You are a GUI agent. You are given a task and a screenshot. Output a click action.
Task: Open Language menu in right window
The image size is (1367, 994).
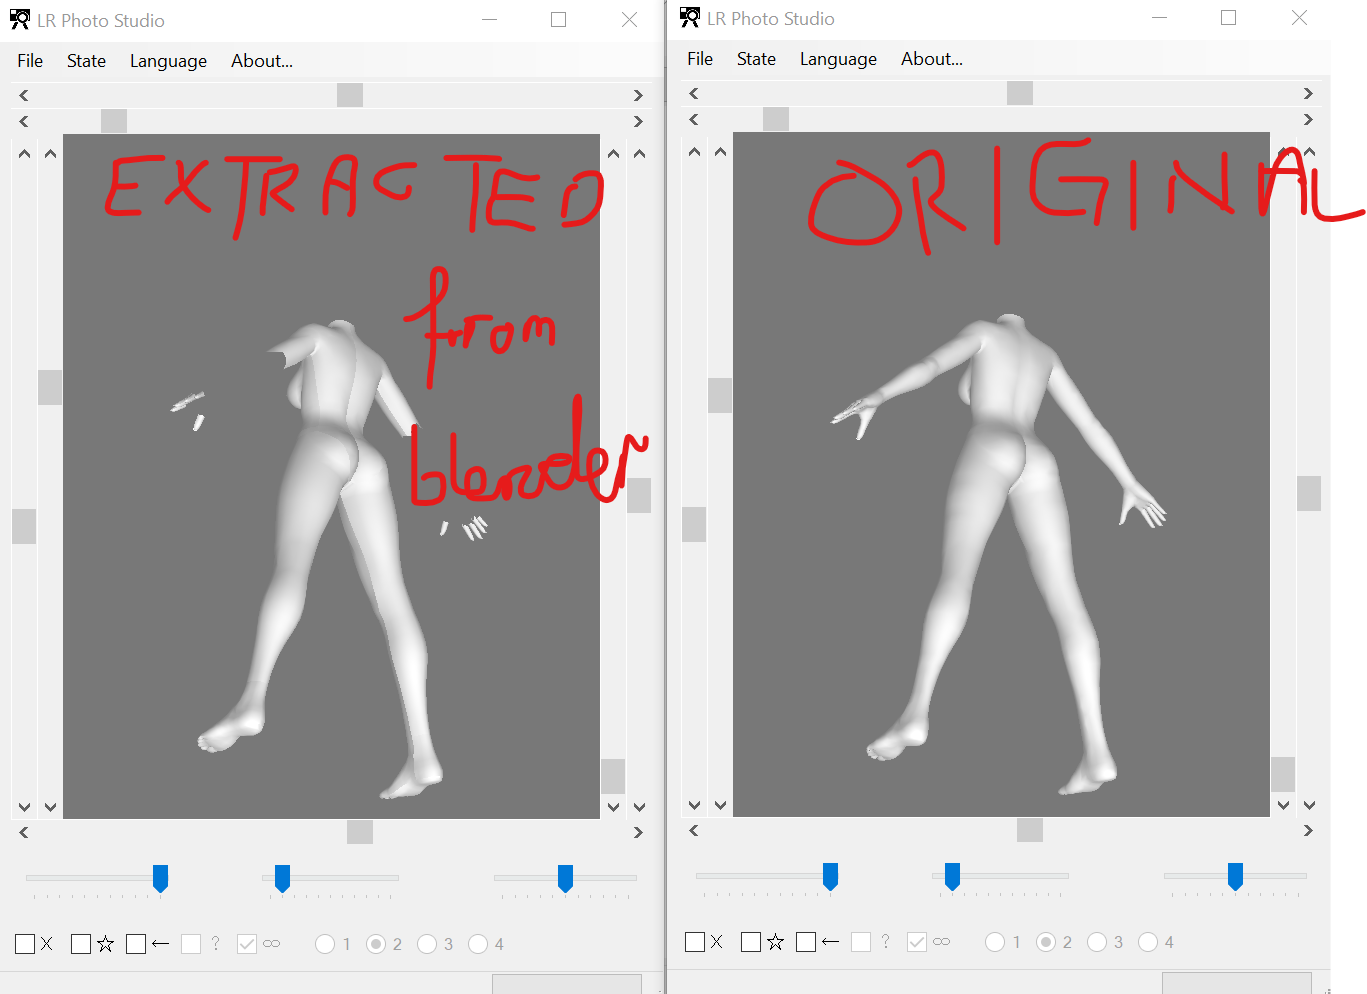point(838,59)
